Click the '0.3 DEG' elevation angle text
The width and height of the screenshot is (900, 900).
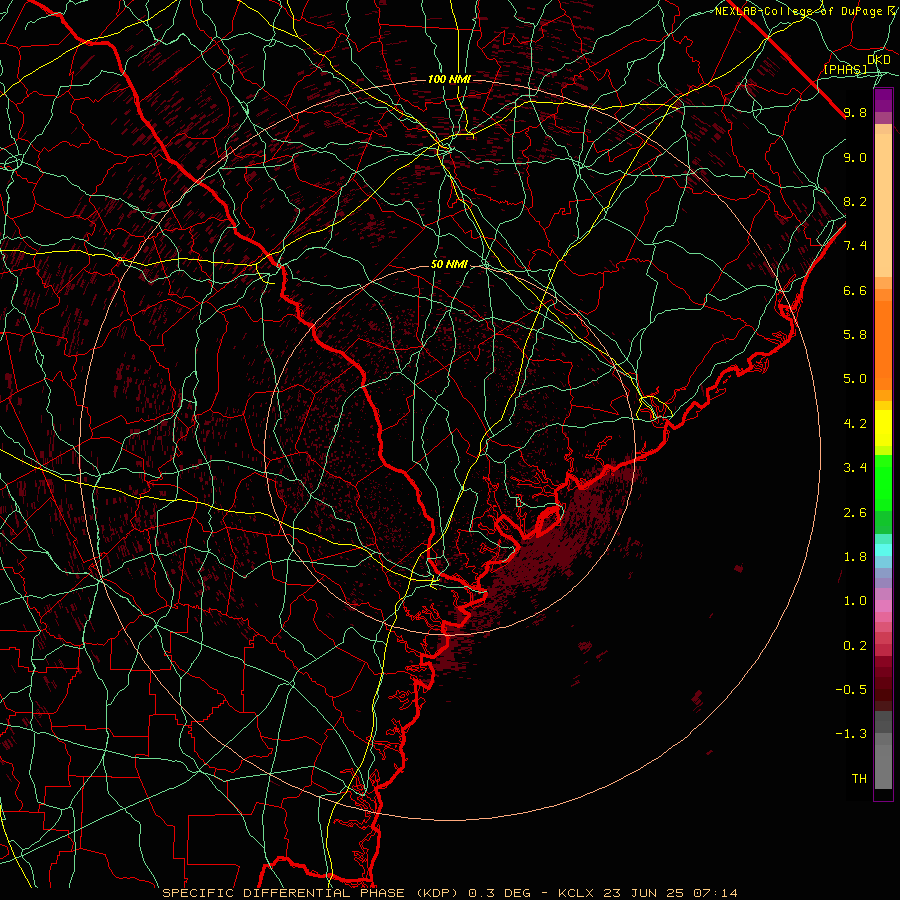499,893
